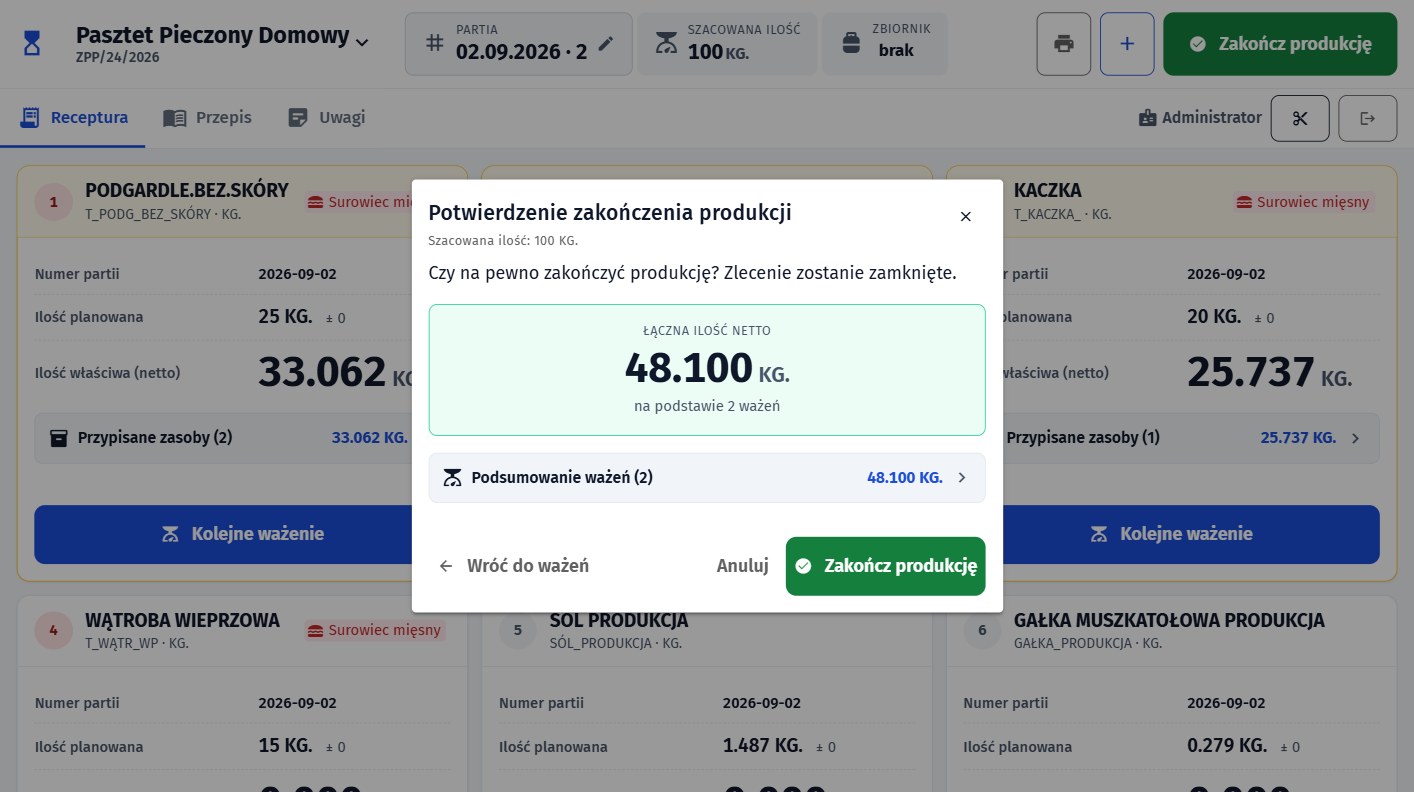Click Surowiec mięsny tag on Wątroba wieprzowa

coord(376,630)
